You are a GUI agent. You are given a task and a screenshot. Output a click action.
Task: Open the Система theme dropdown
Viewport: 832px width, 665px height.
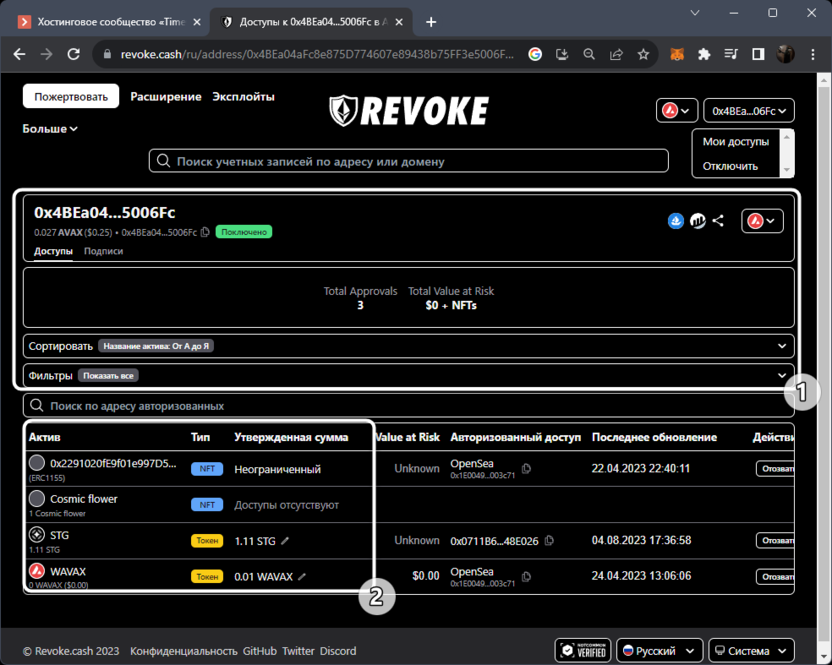[751, 651]
